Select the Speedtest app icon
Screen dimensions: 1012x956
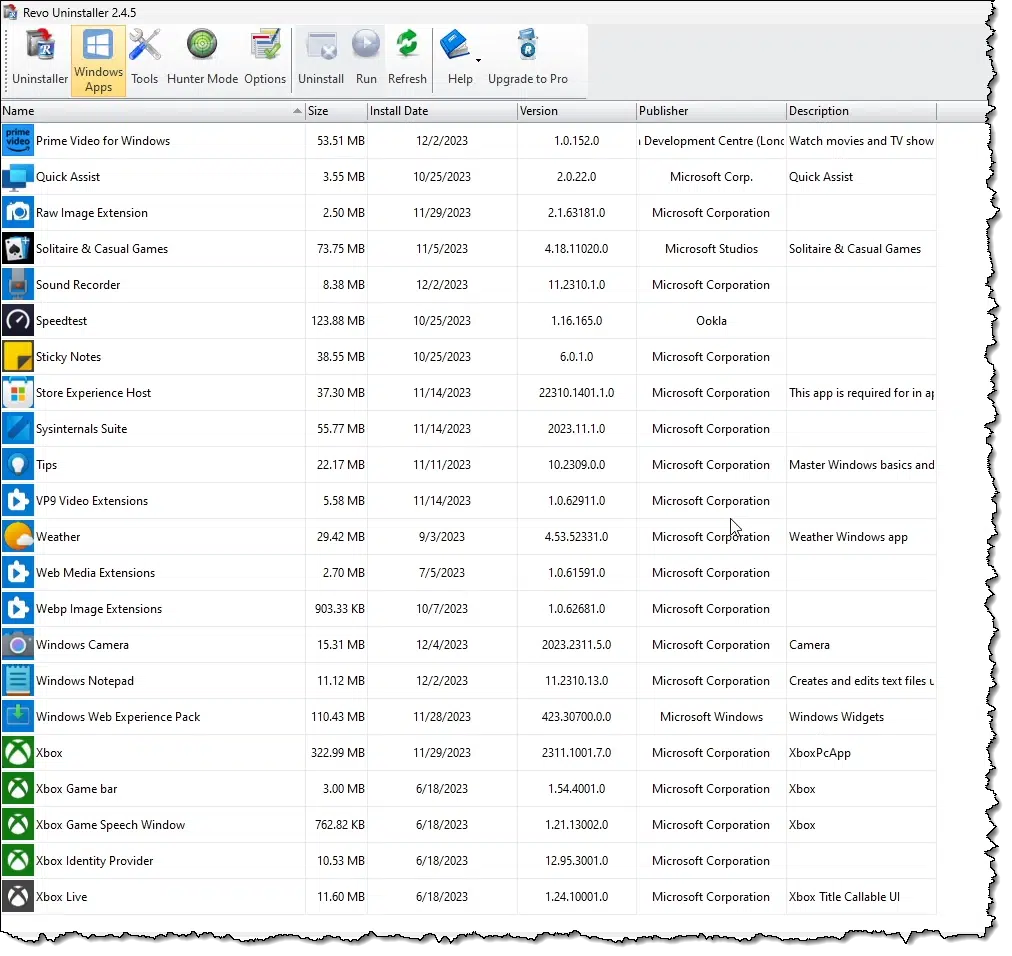[18, 321]
